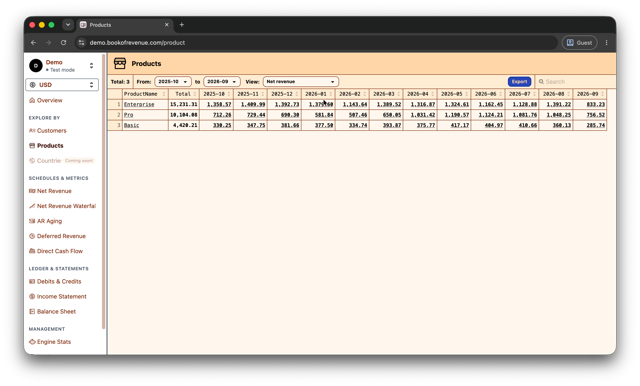Go forward using the browser forward arrow

(48, 42)
